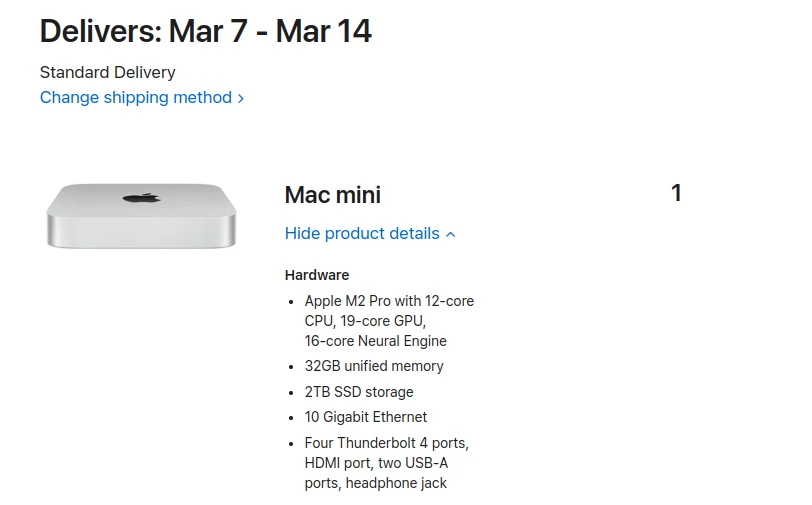Viewport: 812px width, 505px height.
Task: Click the 16-core Neural Engine text
Action: (x=376, y=341)
